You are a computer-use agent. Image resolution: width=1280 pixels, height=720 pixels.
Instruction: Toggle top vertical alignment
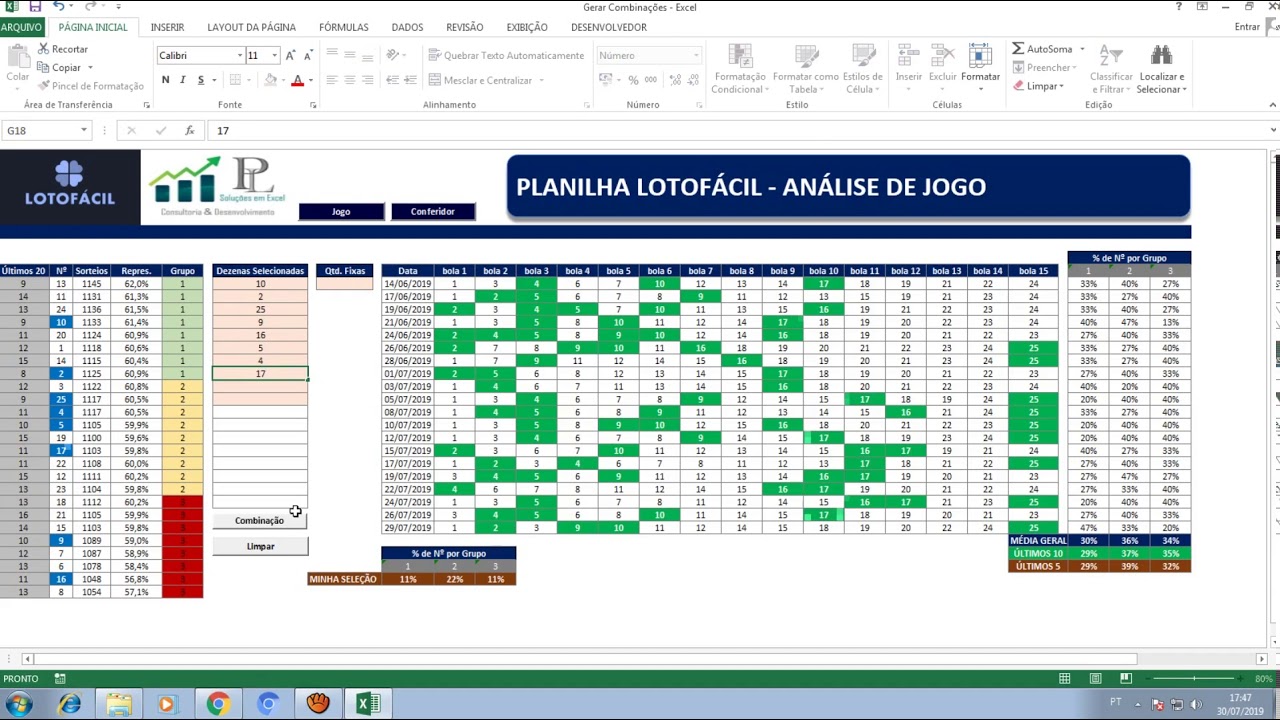coord(332,55)
